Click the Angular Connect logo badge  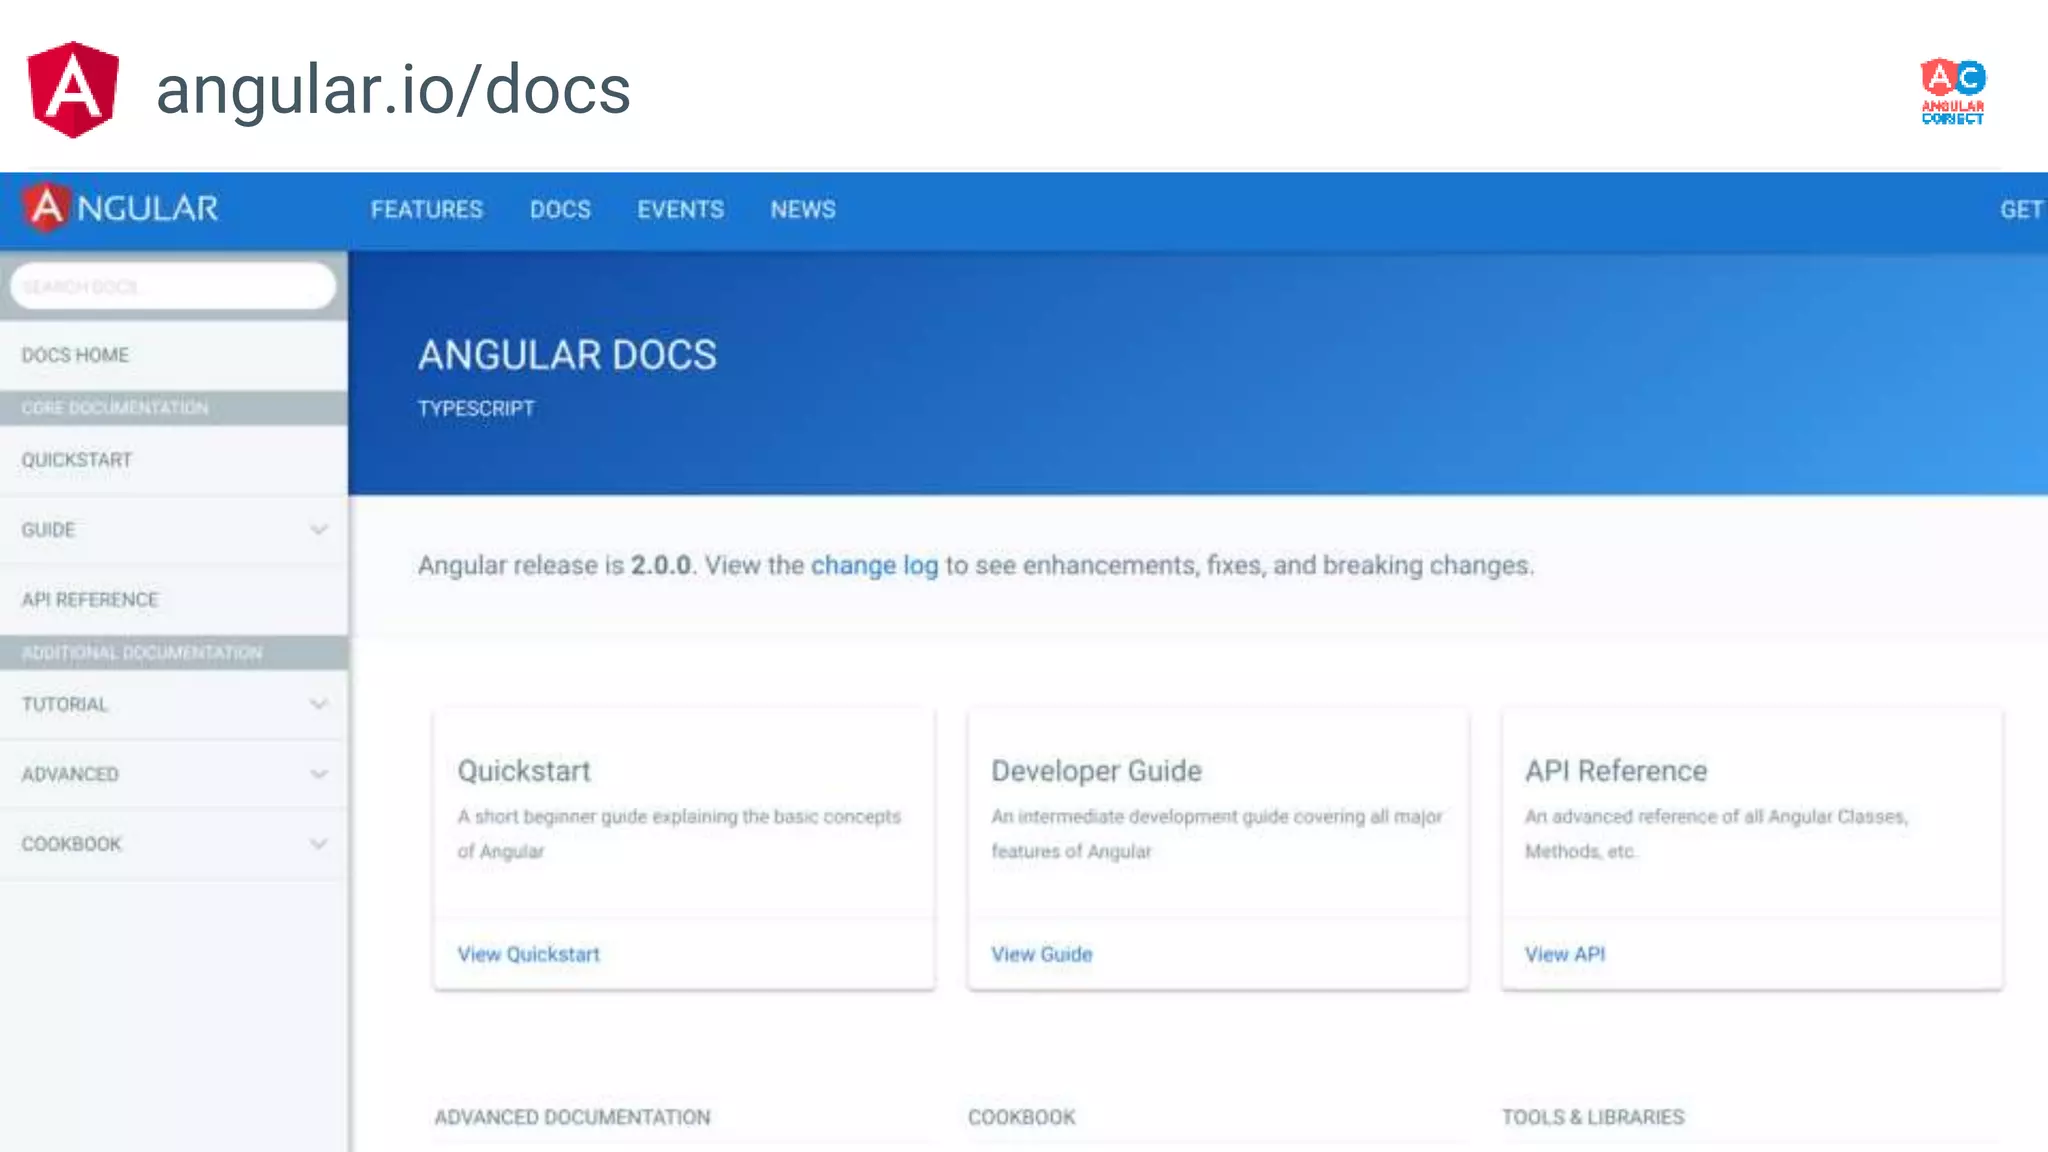coord(1952,91)
